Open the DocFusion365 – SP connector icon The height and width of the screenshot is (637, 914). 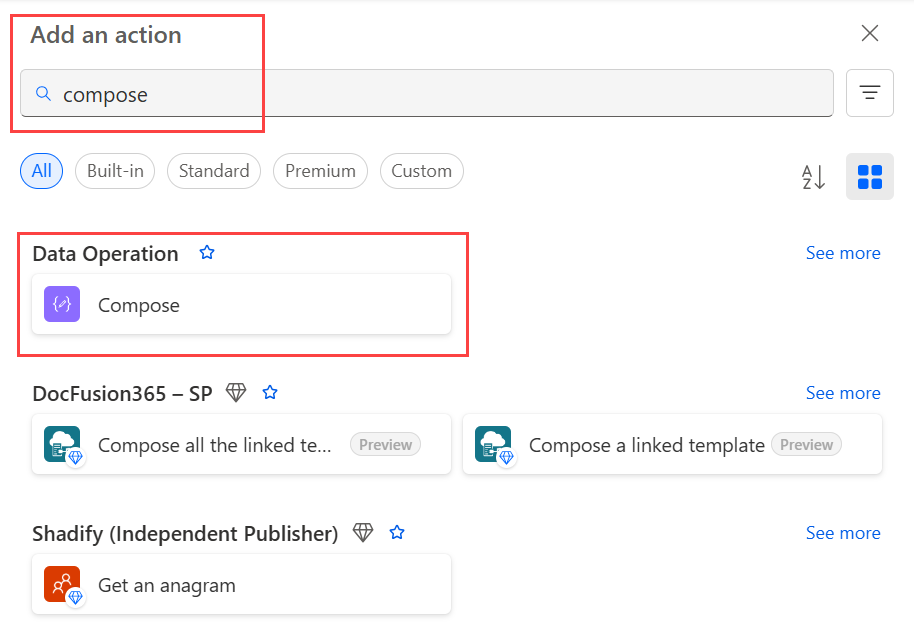coord(61,444)
